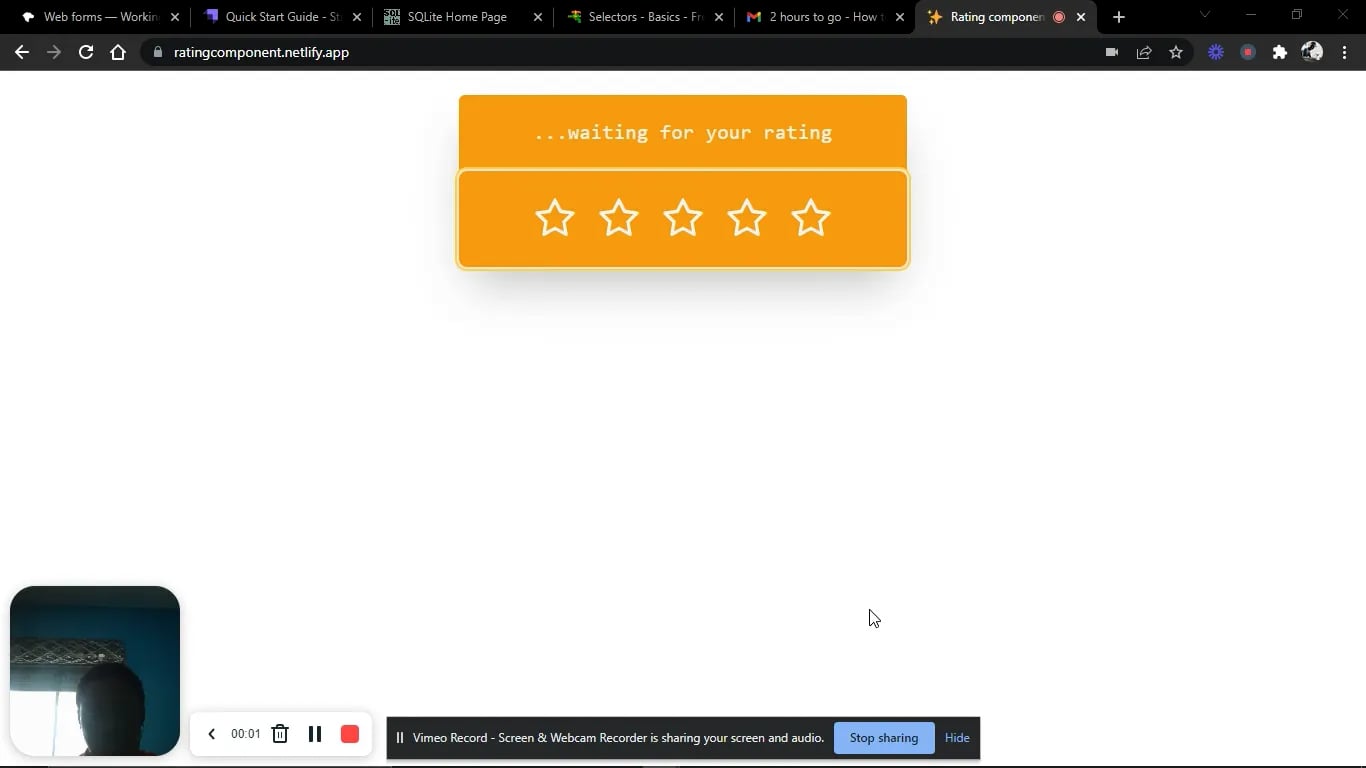Delete the recording with trash icon
The width and height of the screenshot is (1366, 768).
pos(280,734)
